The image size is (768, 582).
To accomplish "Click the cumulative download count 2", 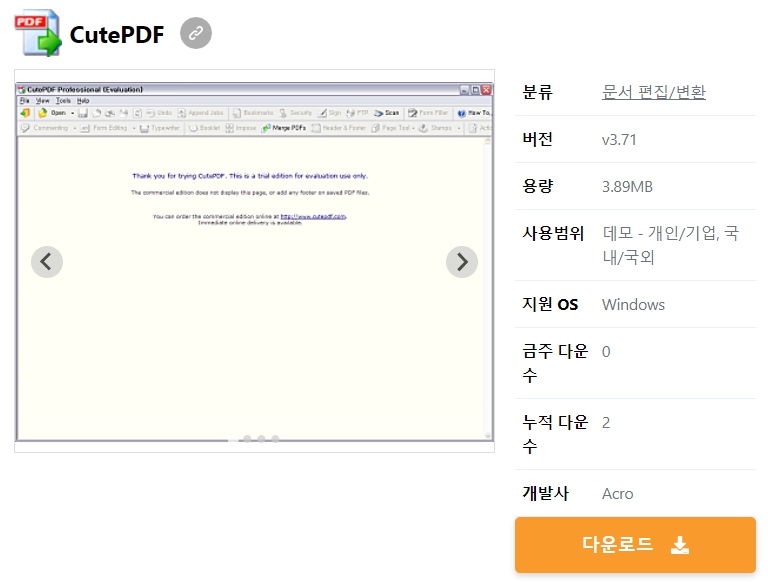I will [606, 423].
